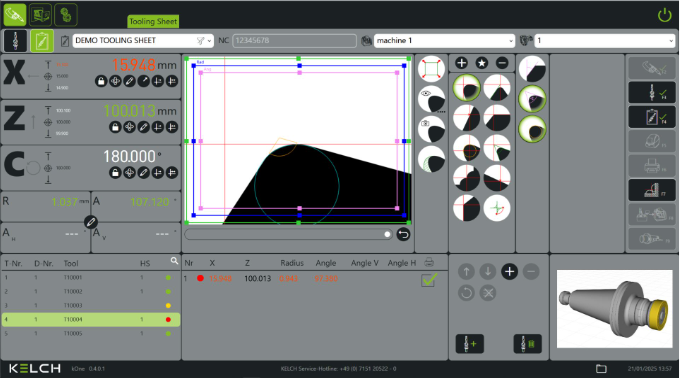Viewport: 680px width, 390px height.
Task: Toggle the C axis lock
Action: click(x=115, y=173)
